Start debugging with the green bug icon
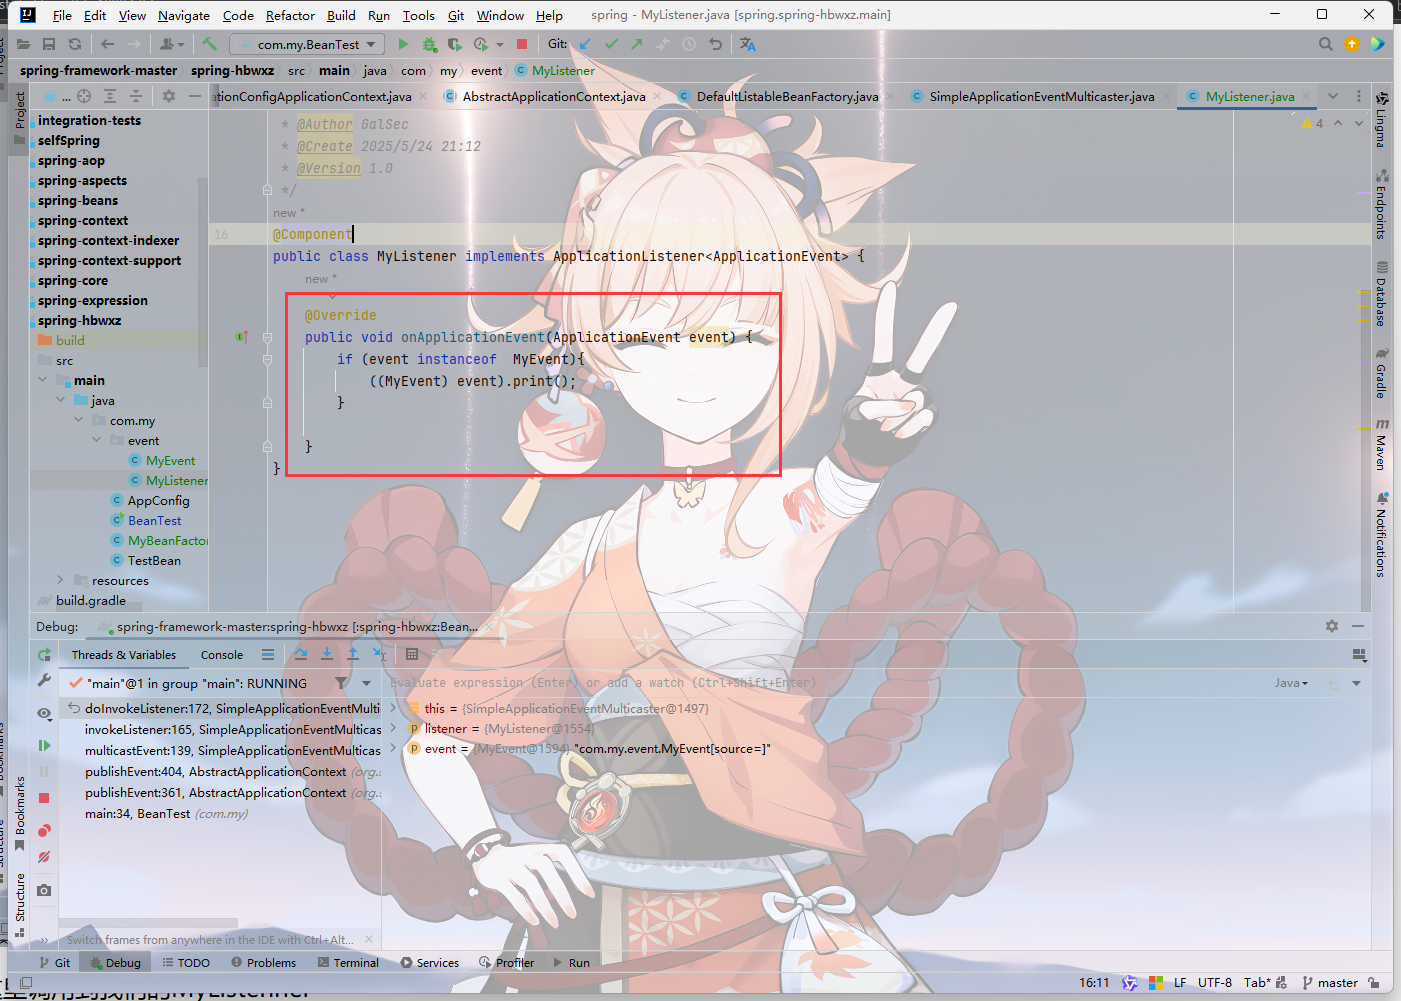This screenshot has width=1401, height=1001. 429,44
